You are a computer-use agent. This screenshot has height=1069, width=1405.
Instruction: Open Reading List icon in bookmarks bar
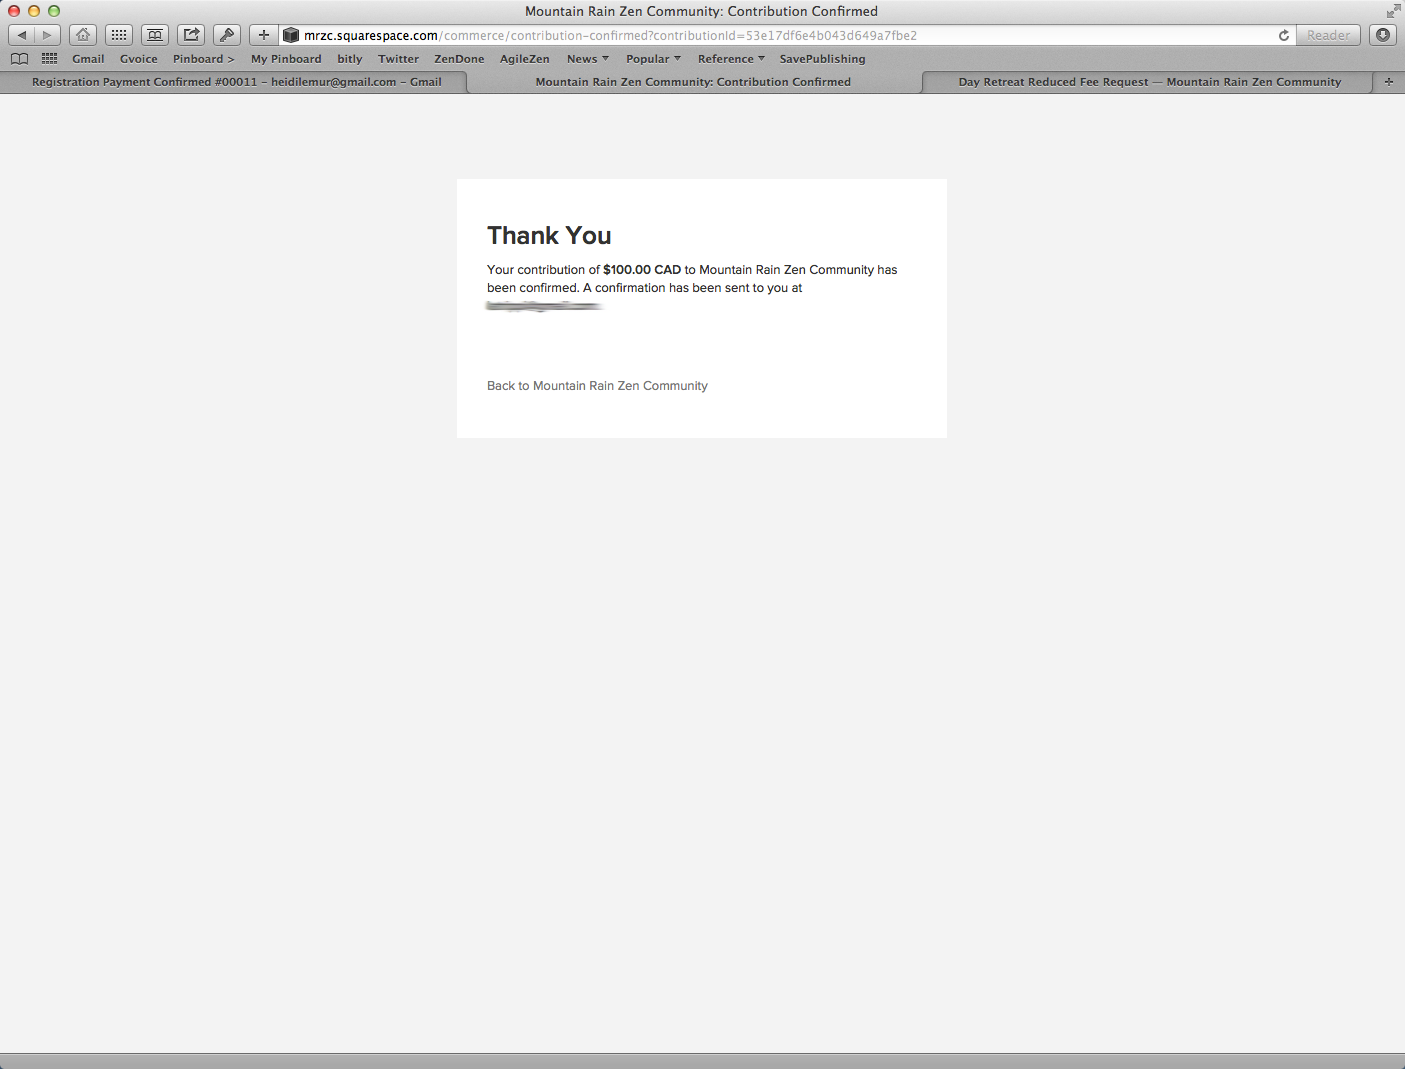point(19,59)
